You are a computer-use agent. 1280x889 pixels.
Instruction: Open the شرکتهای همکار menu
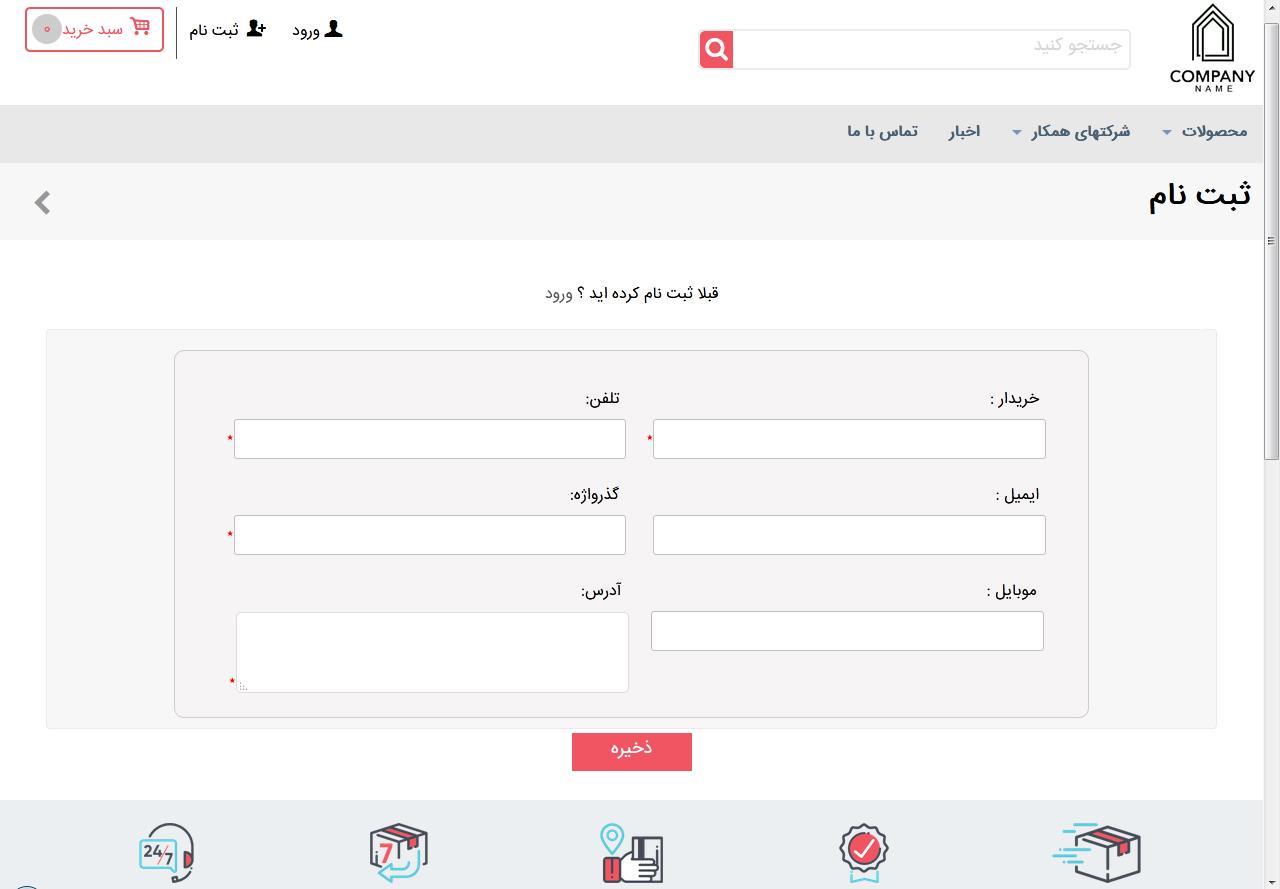[x=1081, y=131]
